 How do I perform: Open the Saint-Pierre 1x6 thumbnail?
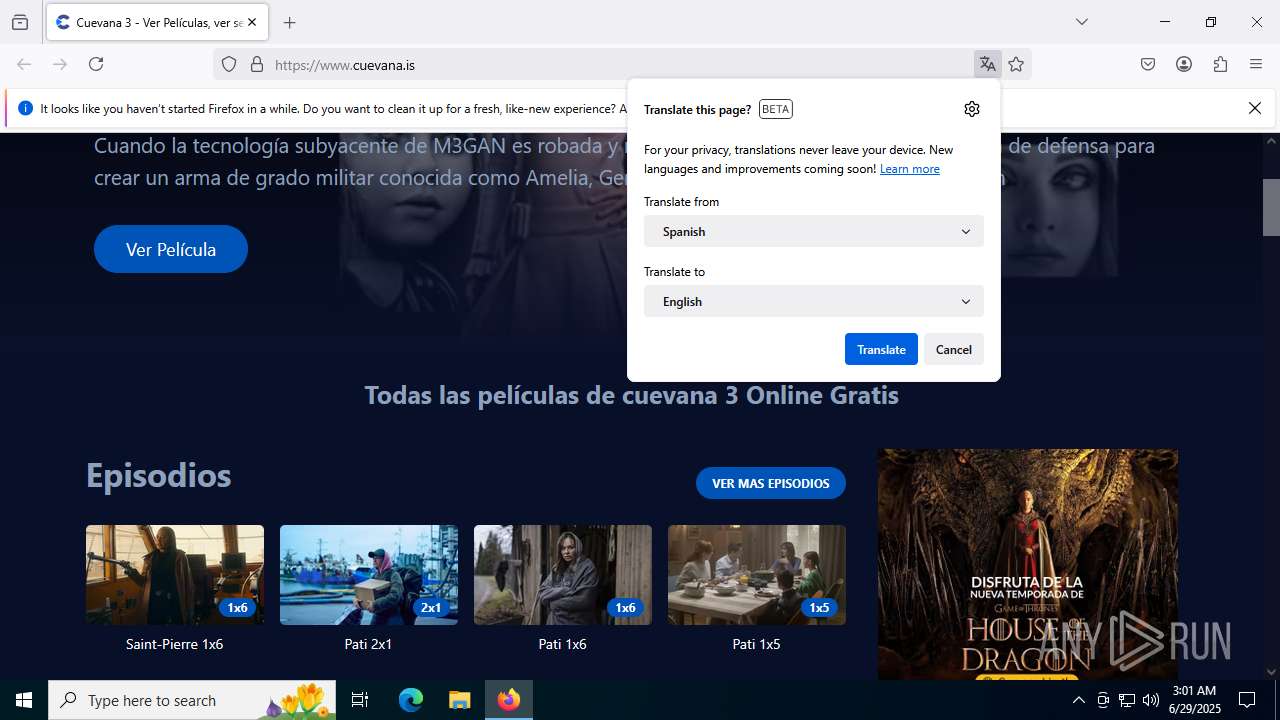click(175, 575)
